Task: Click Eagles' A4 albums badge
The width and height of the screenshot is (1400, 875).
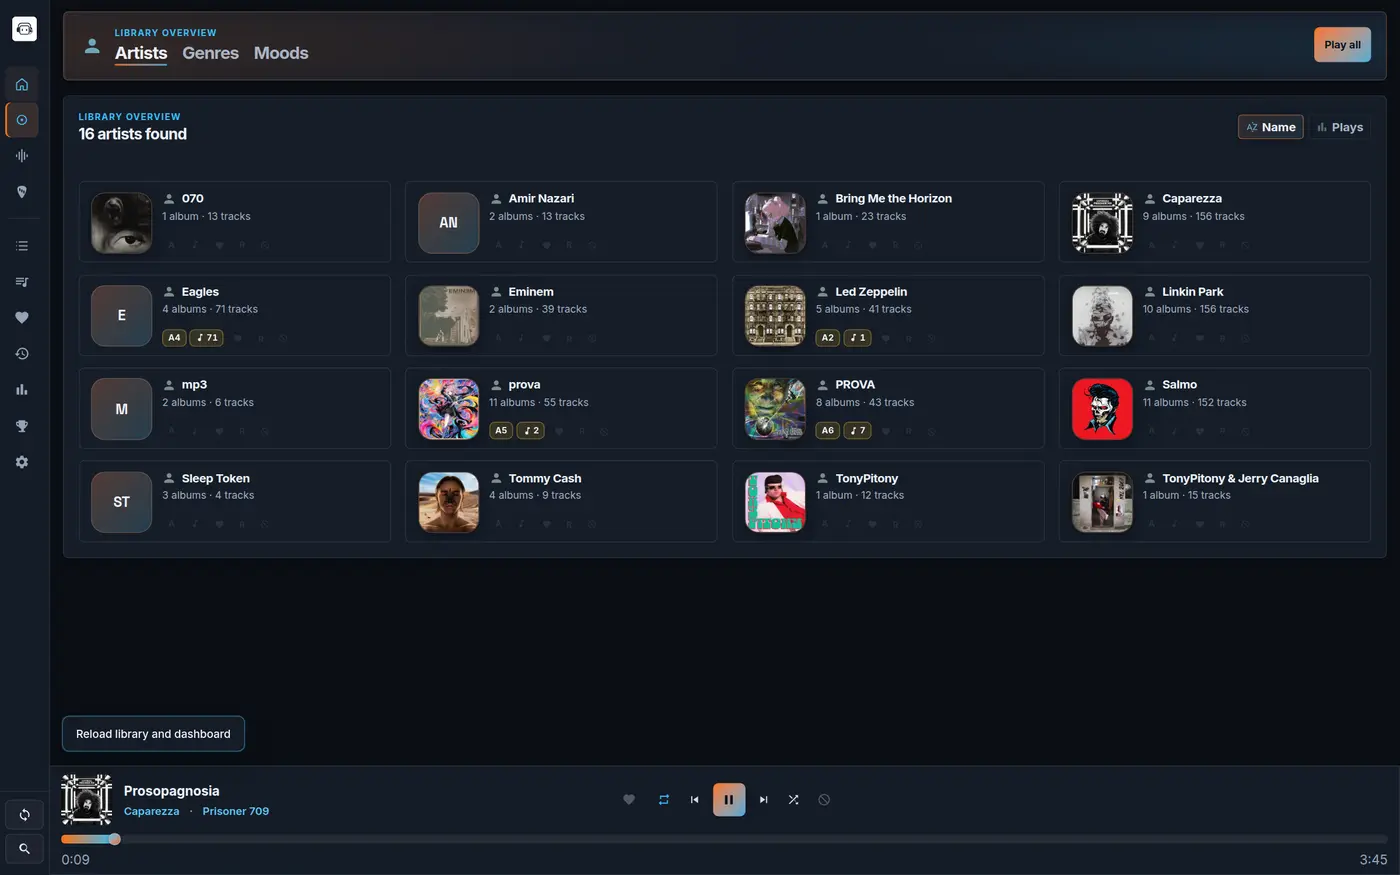Action: point(174,338)
